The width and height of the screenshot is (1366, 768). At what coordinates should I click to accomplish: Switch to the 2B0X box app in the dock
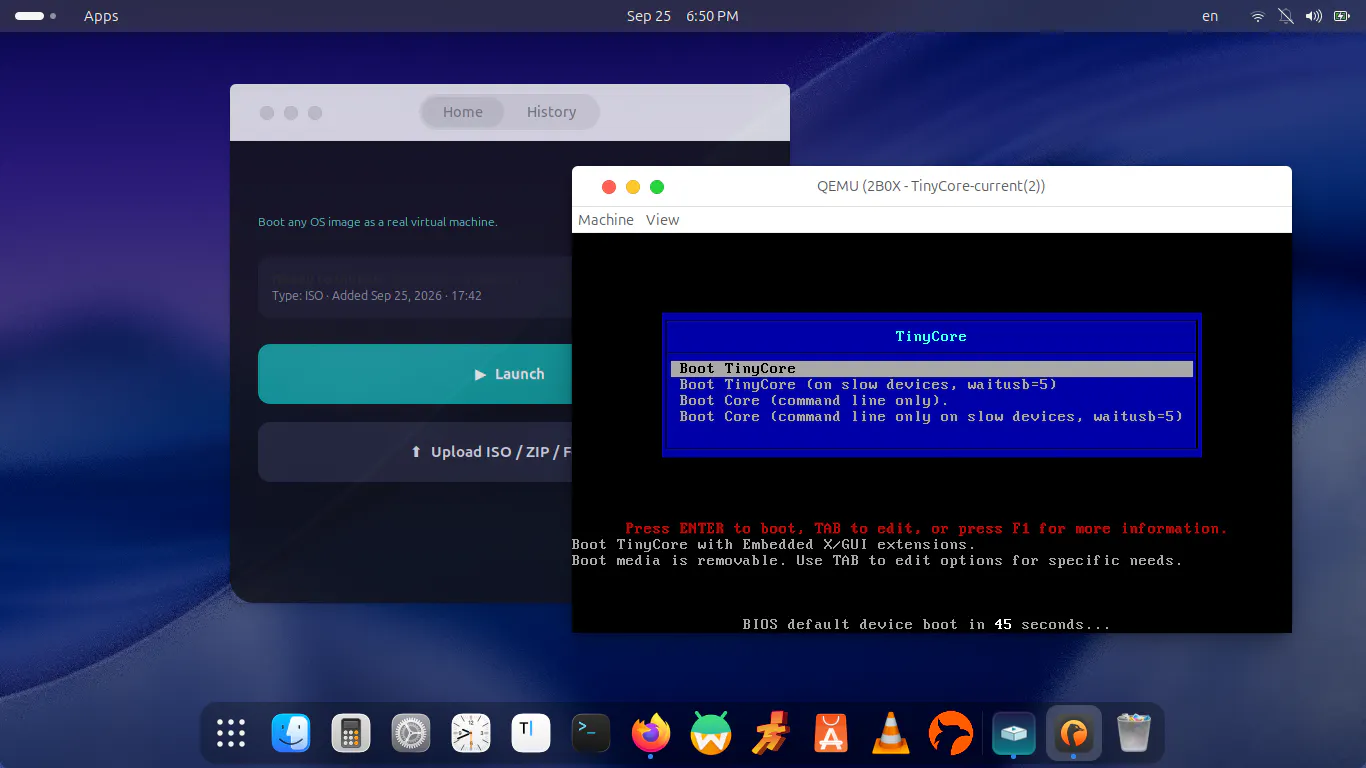click(x=1014, y=734)
